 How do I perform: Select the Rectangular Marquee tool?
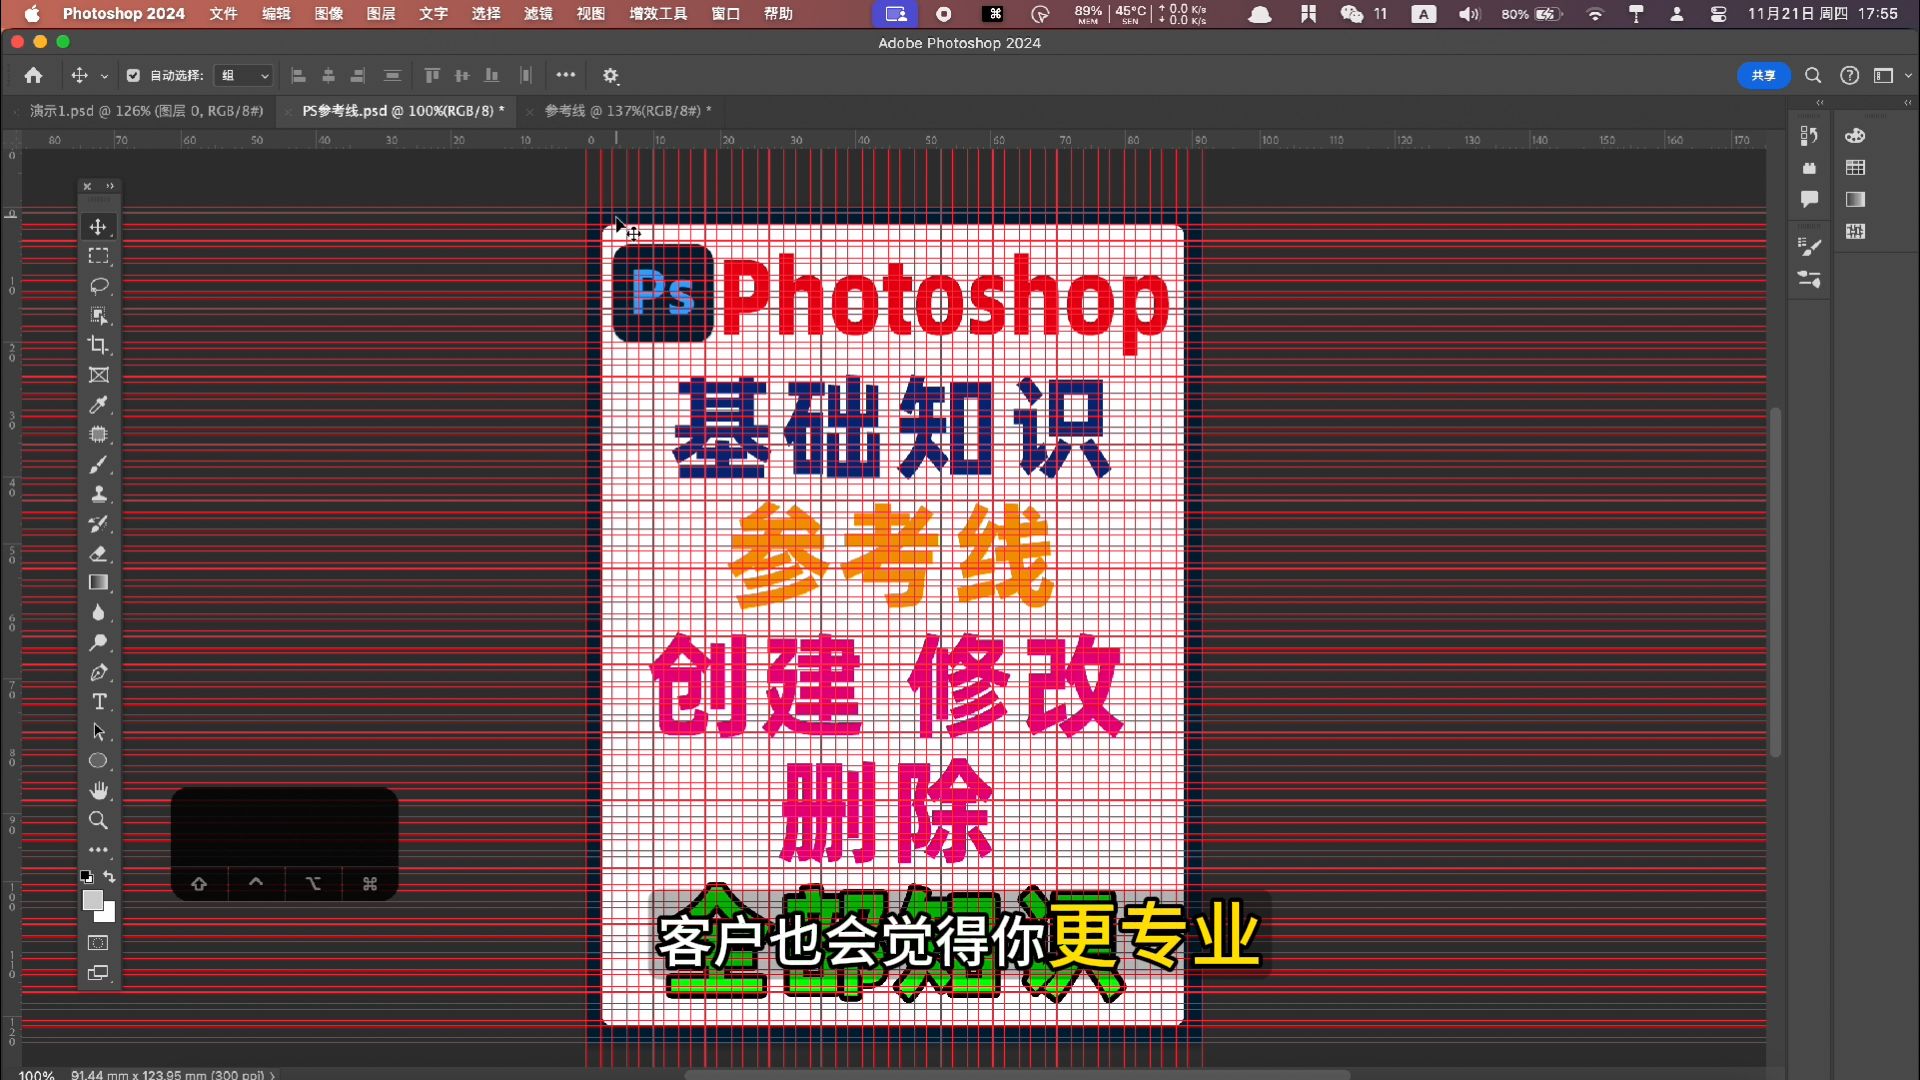click(x=98, y=256)
